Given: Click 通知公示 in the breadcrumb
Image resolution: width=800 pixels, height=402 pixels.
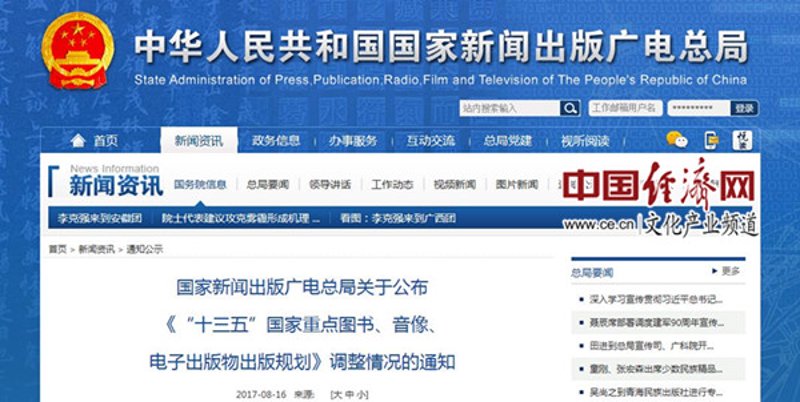Looking at the screenshot, I should point(145,249).
